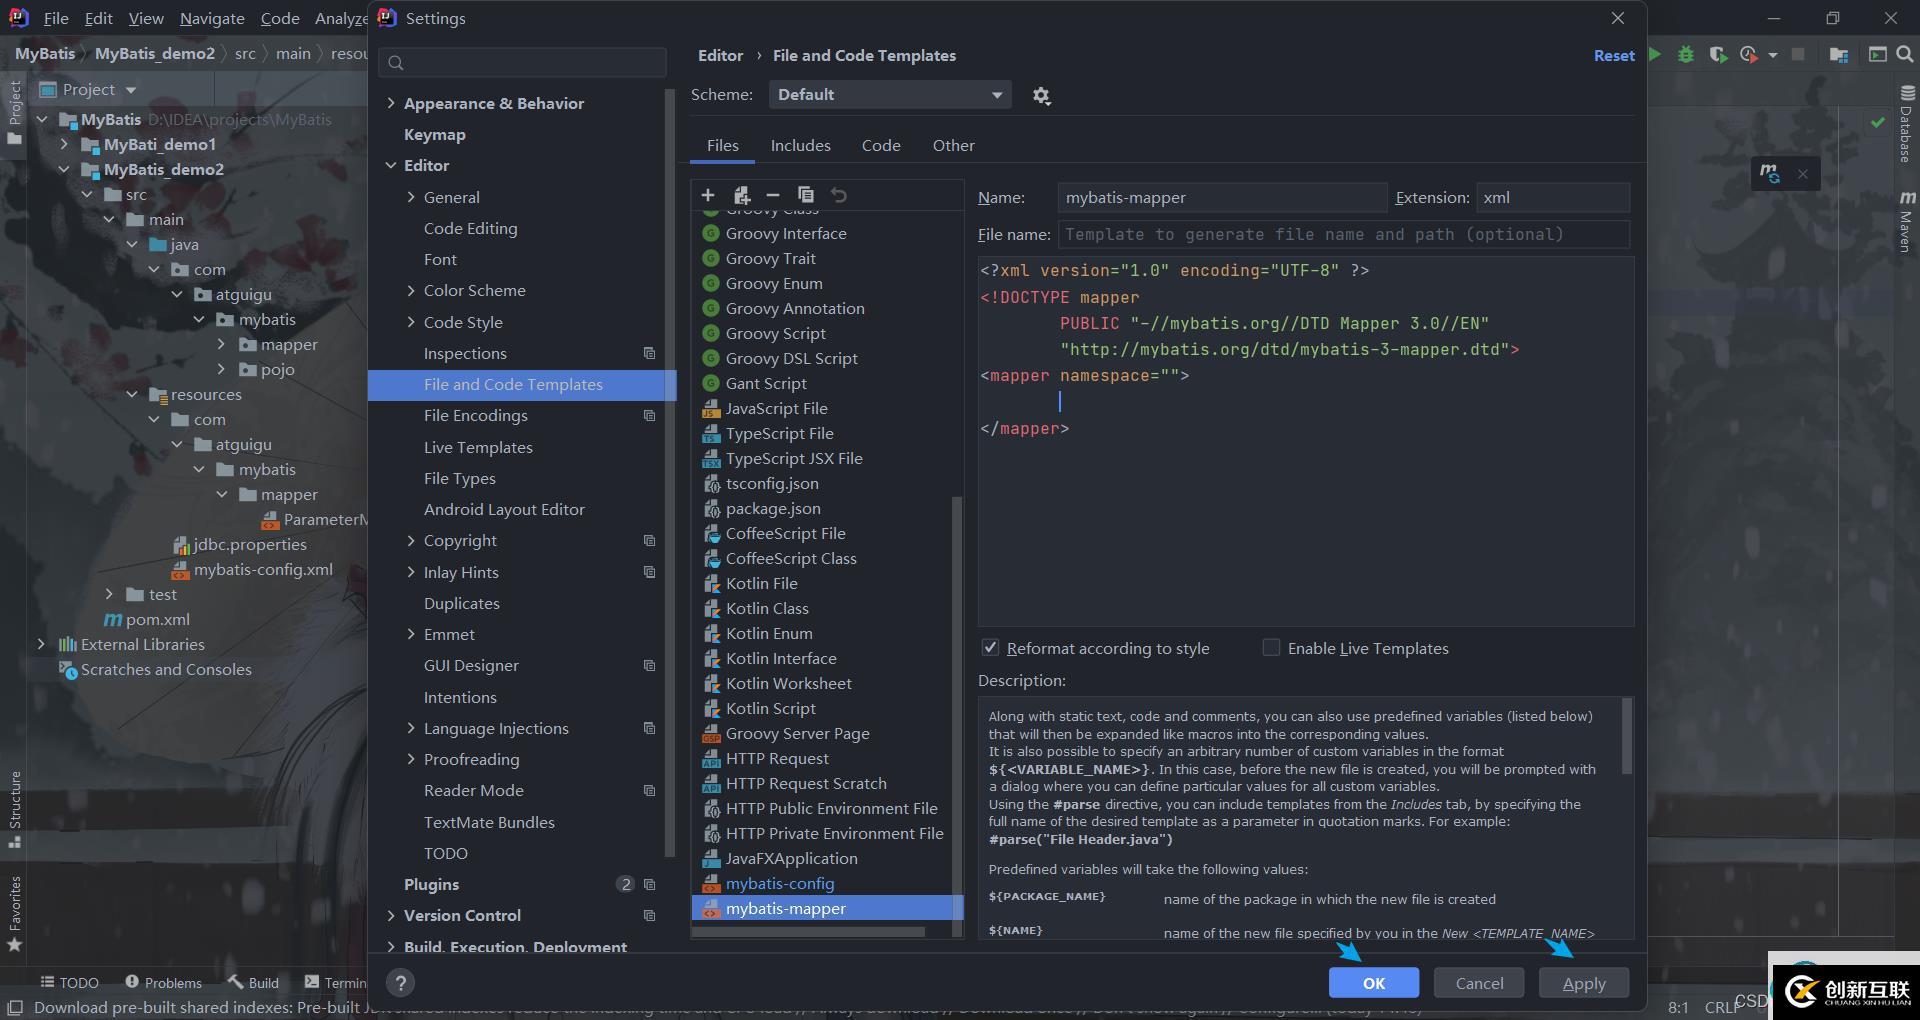This screenshot has height=1020, width=1920.
Task: Open the Navigate menu
Action: pos(212,18)
